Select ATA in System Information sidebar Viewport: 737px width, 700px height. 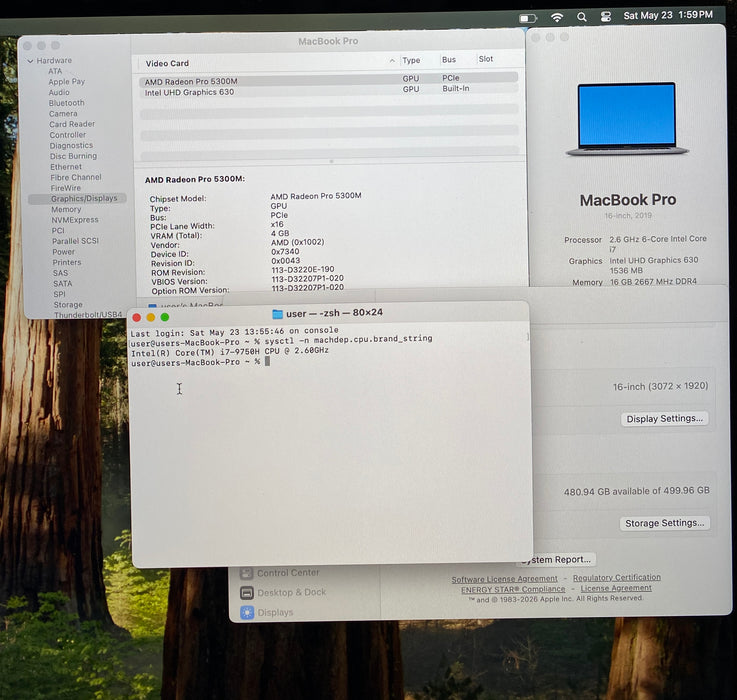[x=55, y=71]
